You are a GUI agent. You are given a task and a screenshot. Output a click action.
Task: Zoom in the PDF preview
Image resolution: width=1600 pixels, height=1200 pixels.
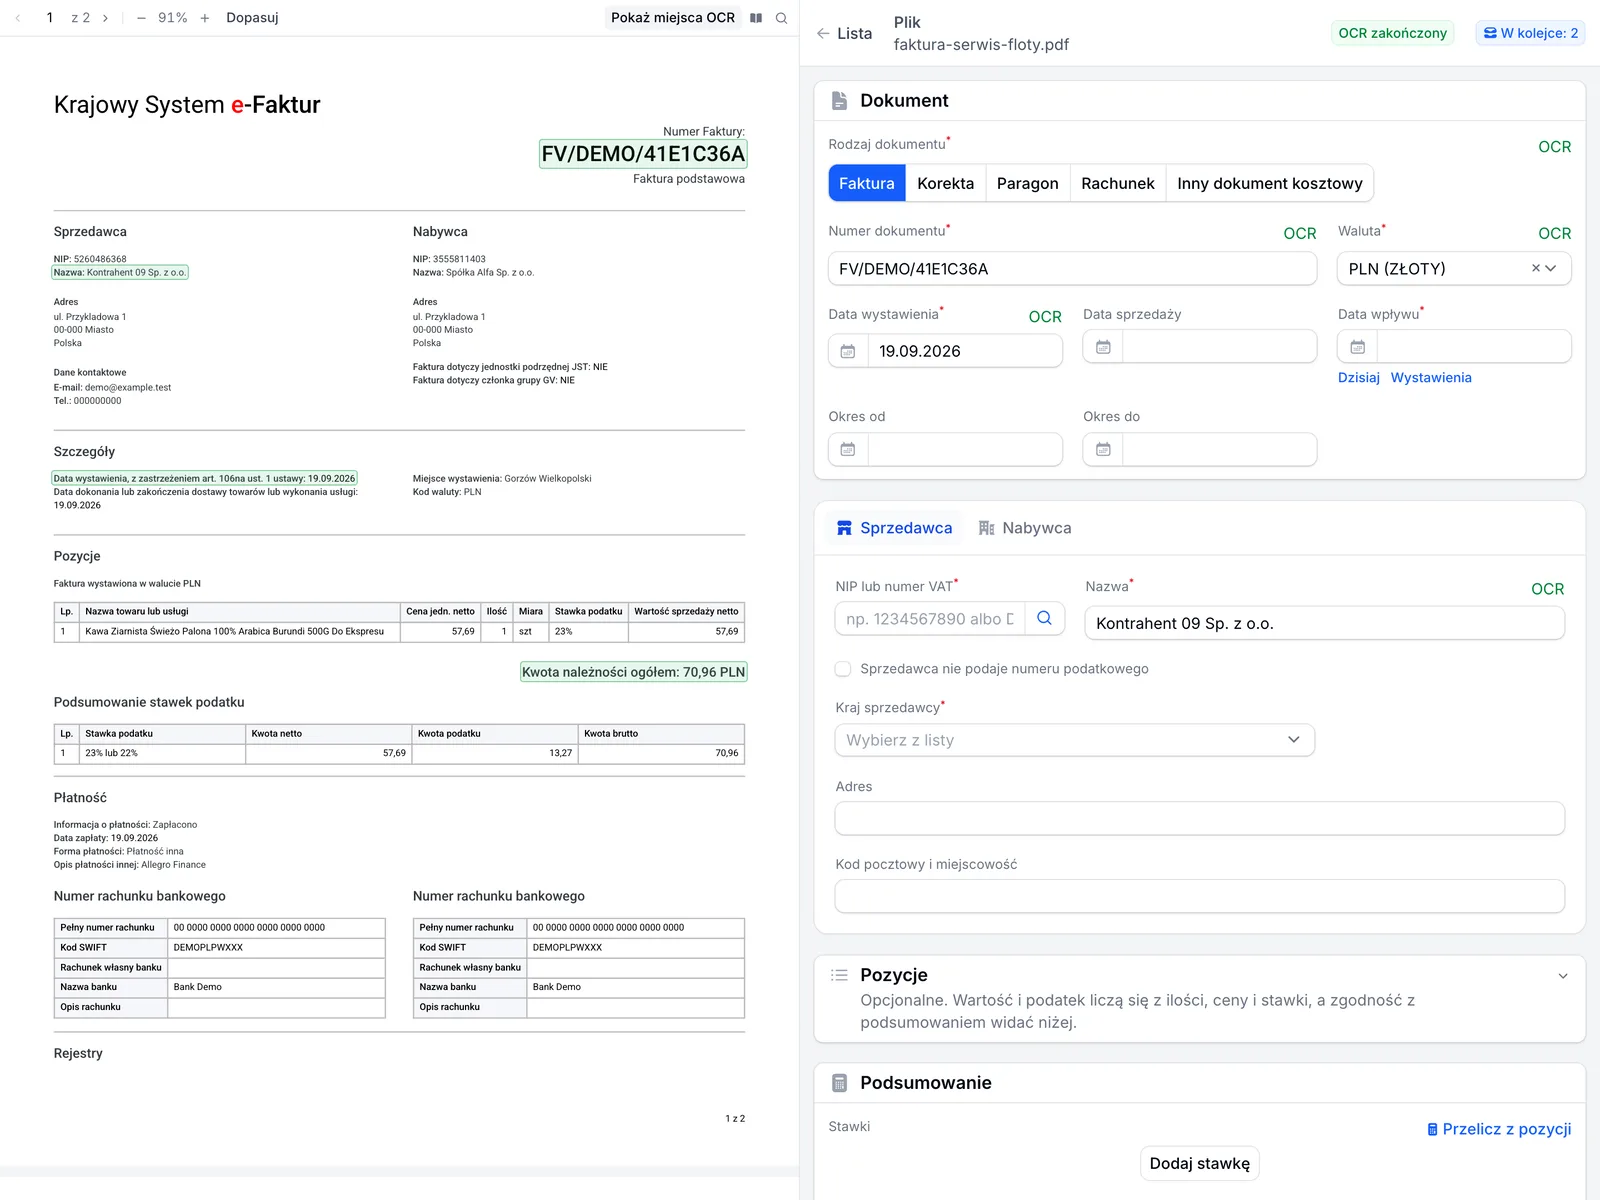(205, 18)
